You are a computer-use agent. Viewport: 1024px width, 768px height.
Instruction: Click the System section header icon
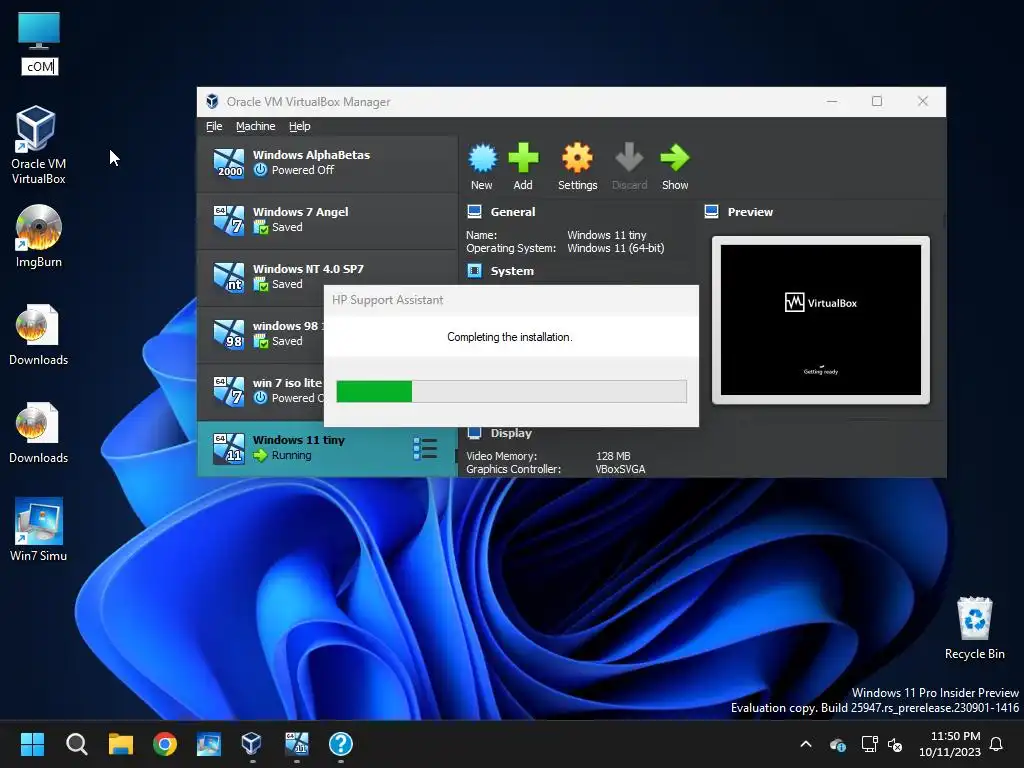475,270
